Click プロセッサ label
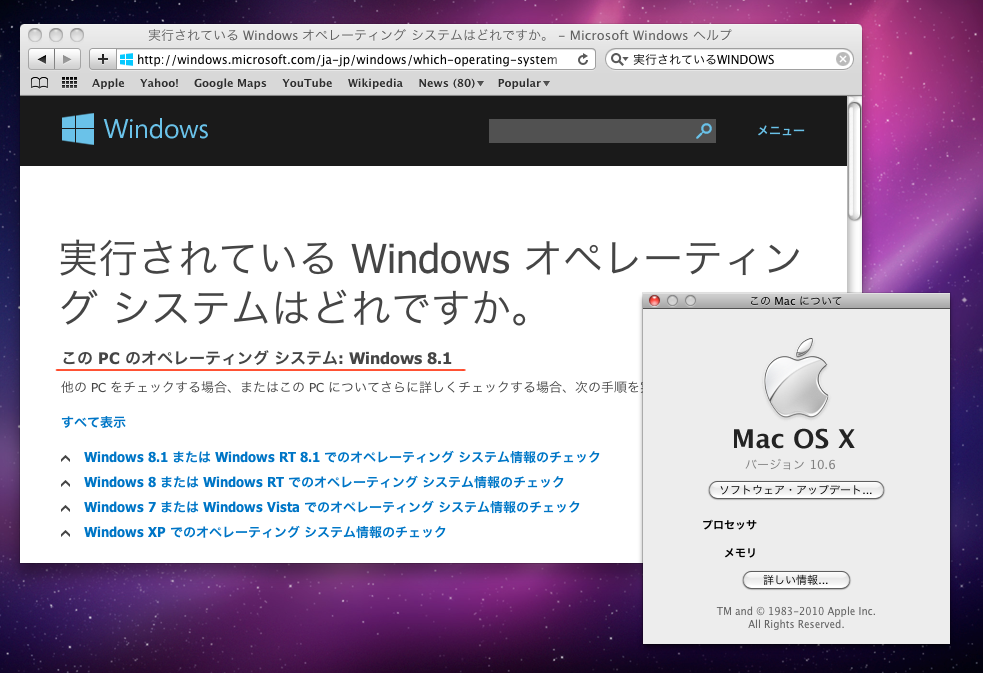This screenshot has height=673, width=983. [x=729, y=524]
